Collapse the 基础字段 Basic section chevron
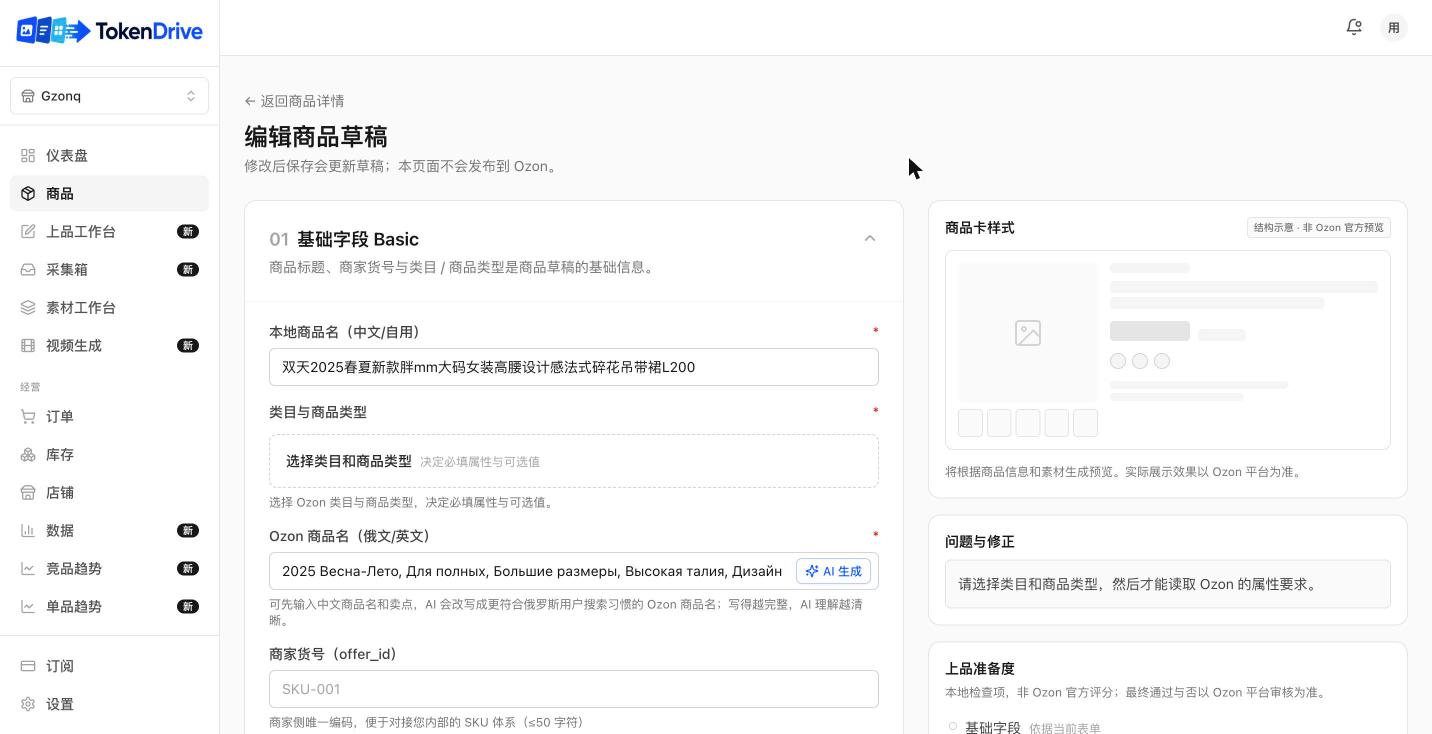 (870, 238)
